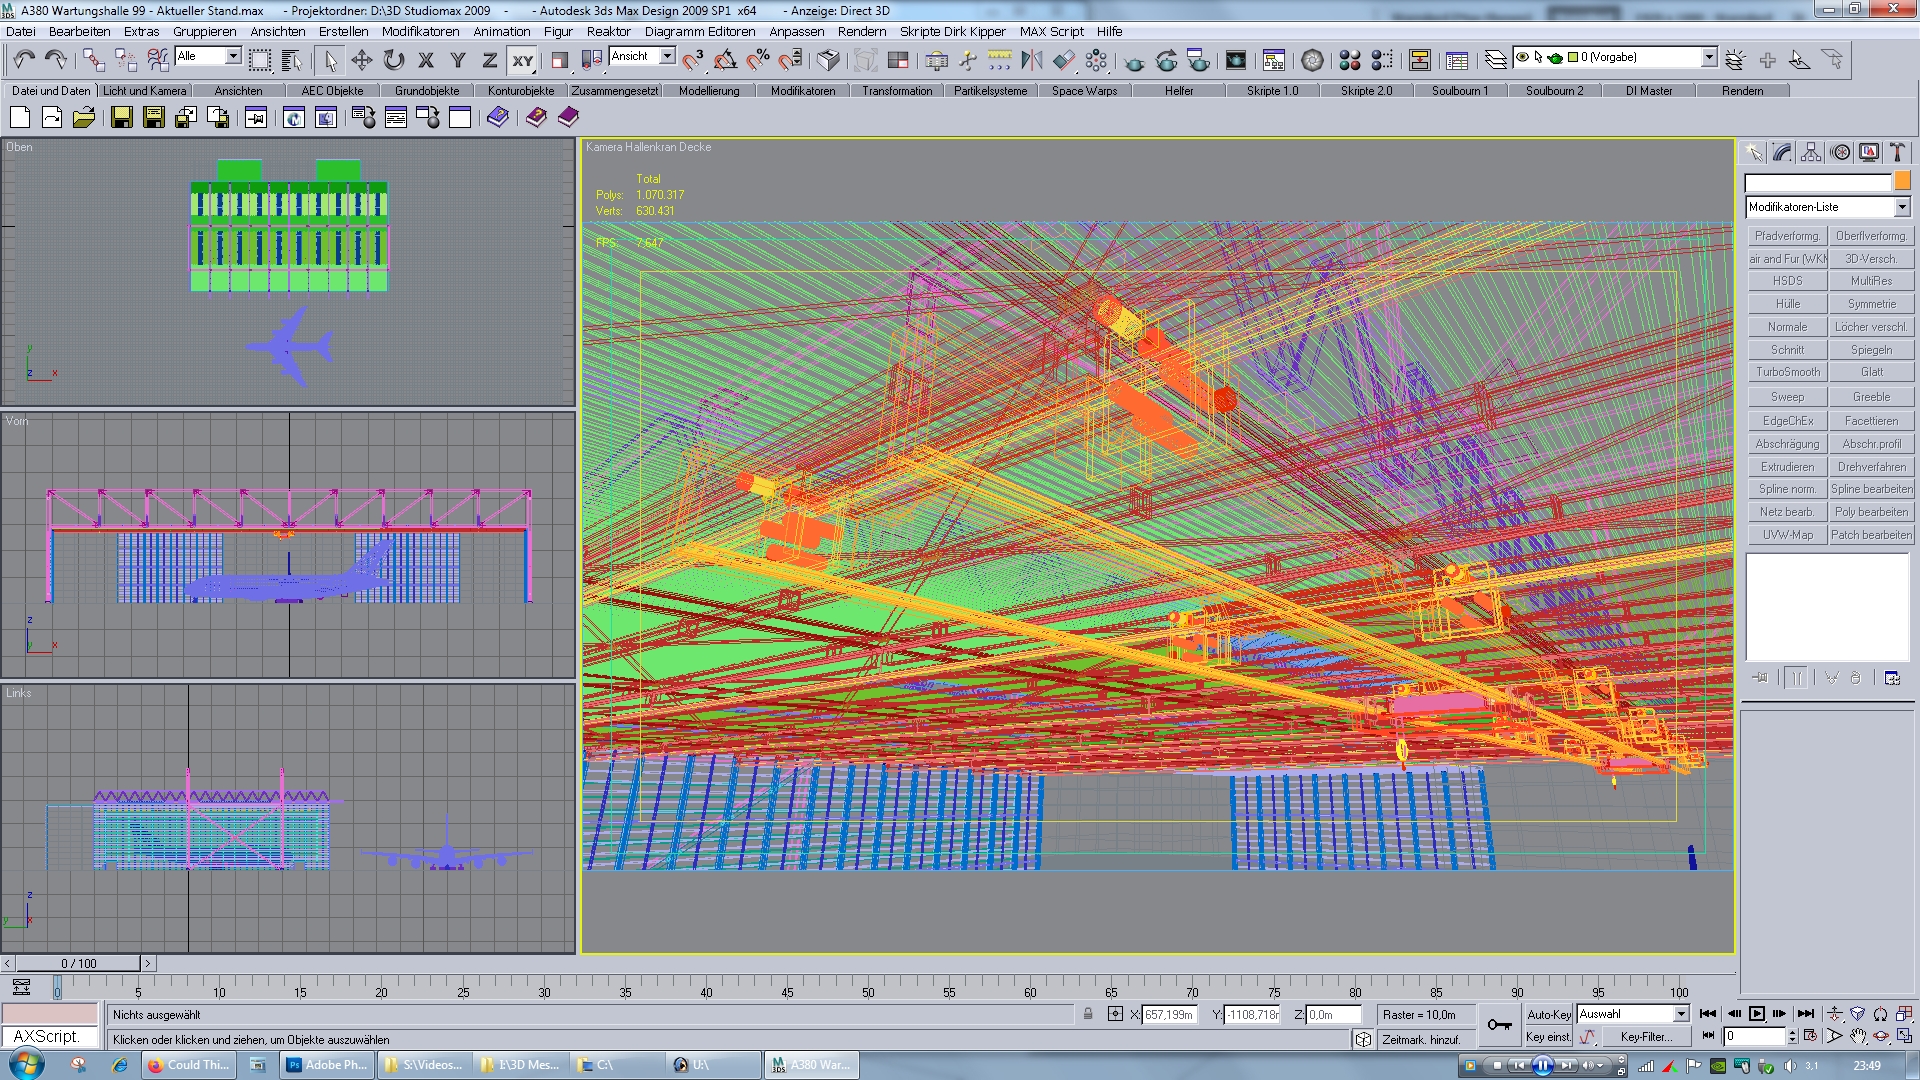Viewport: 1920px width, 1080px height.
Task: Toggle the selection lock padlock
Action: pyautogui.click(x=1088, y=1014)
